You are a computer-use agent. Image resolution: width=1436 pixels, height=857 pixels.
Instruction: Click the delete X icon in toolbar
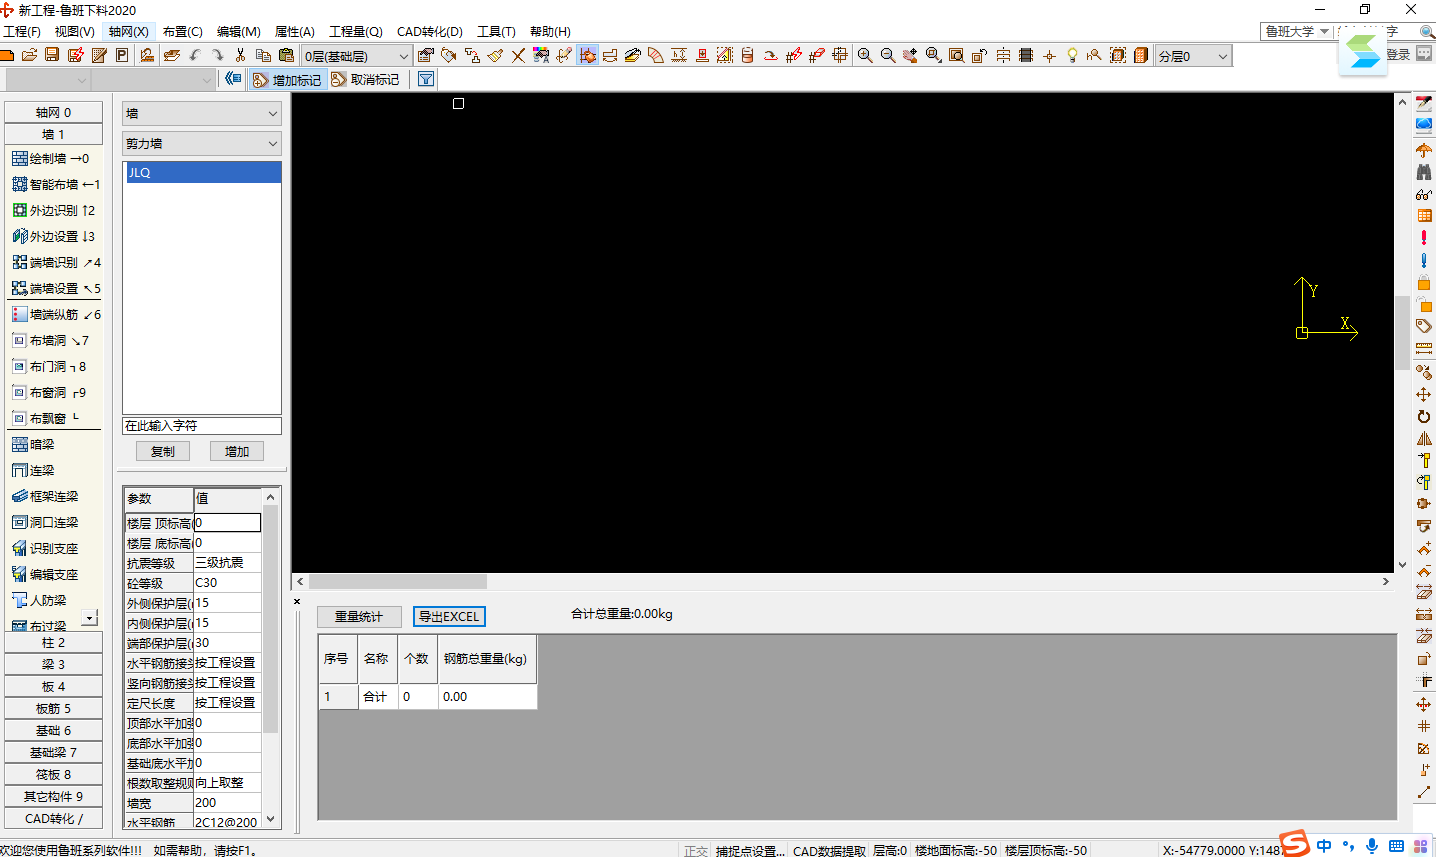point(518,55)
